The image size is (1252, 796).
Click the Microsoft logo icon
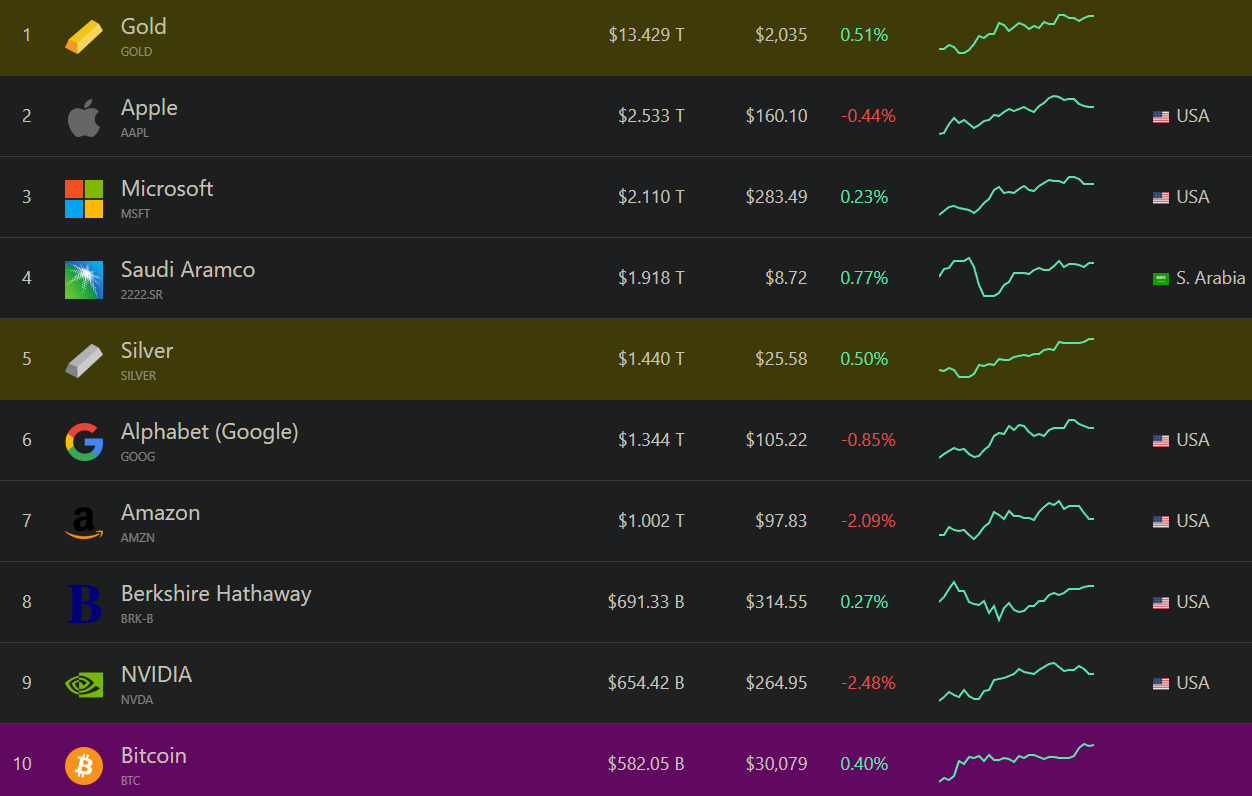(x=84, y=198)
